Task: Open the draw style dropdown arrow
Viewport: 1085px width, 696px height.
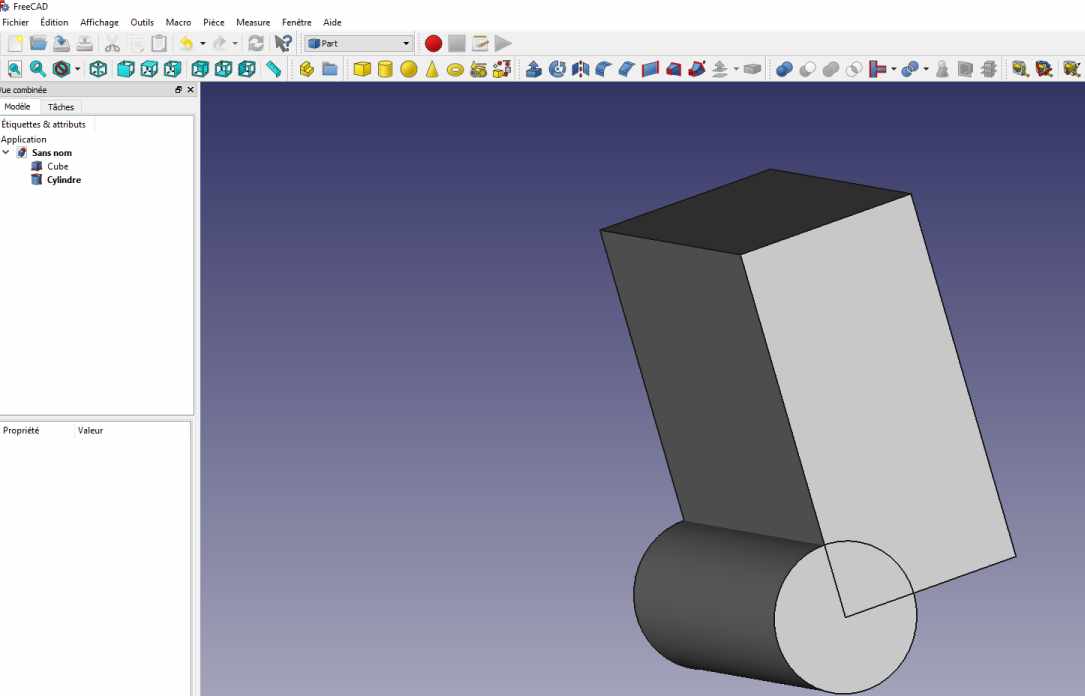Action: (x=78, y=69)
